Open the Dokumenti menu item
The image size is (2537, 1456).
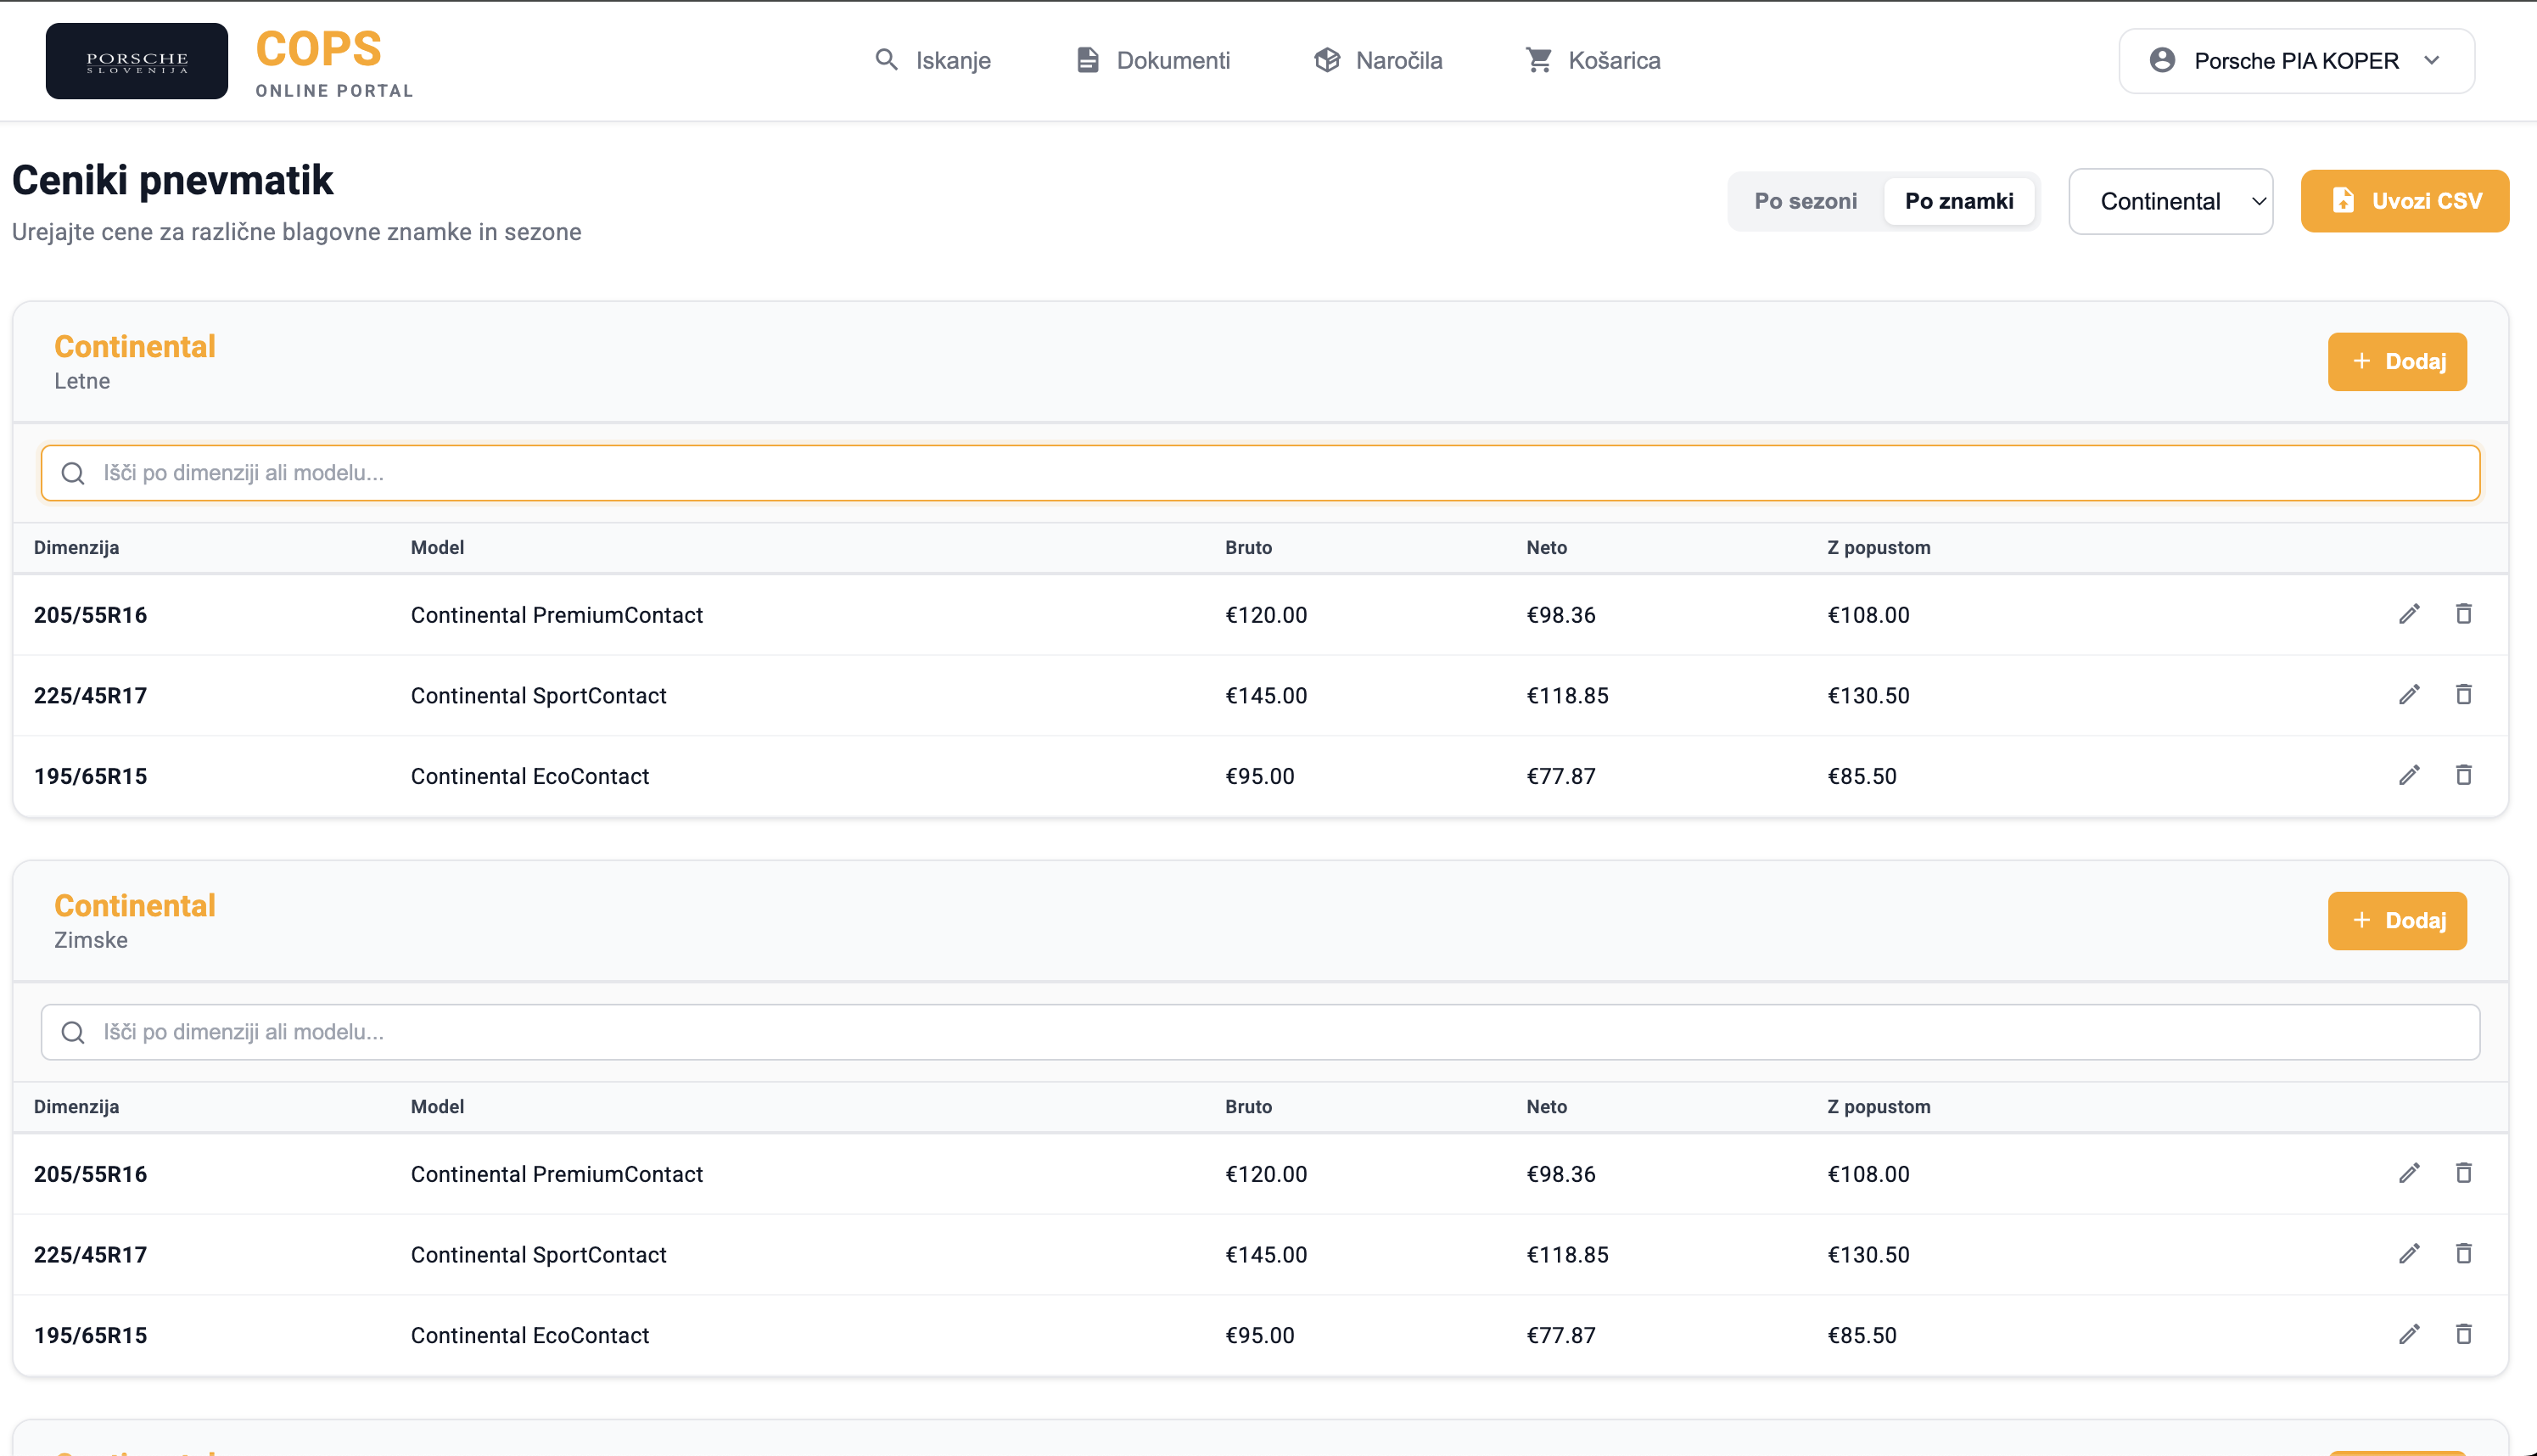pyautogui.click(x=1153, y=61)
